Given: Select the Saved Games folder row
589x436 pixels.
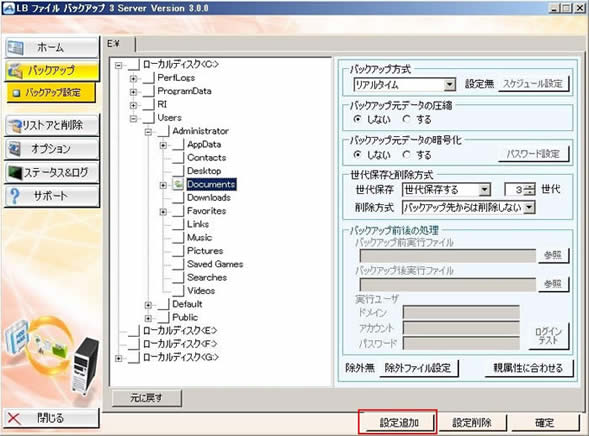Looking at the screenshot, I should click(x=215, y=264).
